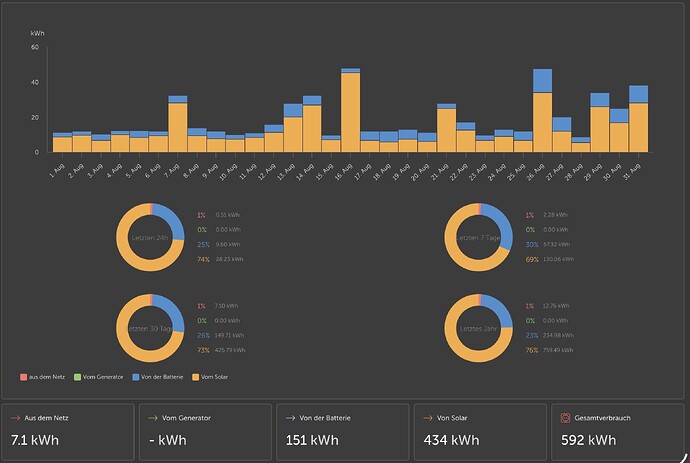The image size is (690, 463).
Task: Click the 'Vom Generator' card title
Action: pos(186,418)
